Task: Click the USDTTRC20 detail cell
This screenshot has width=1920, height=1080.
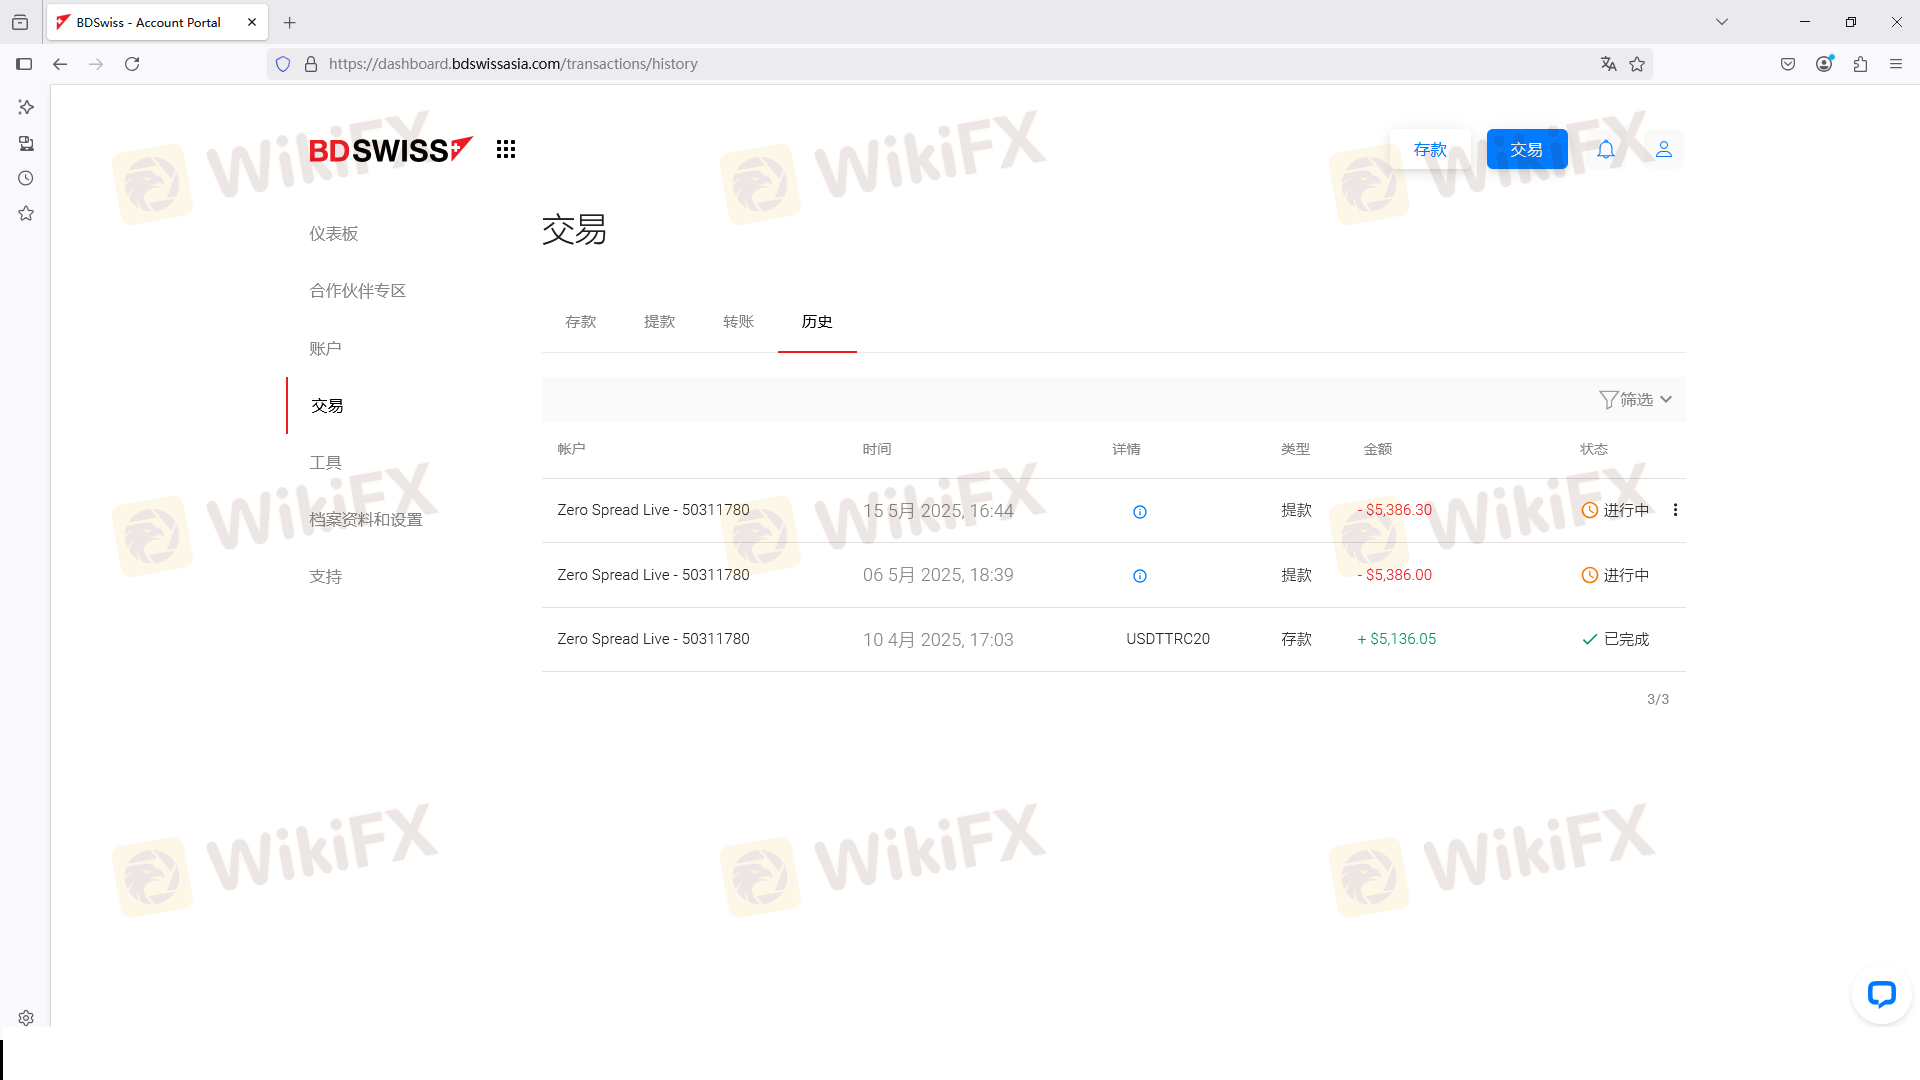Action: [1168, 639]
